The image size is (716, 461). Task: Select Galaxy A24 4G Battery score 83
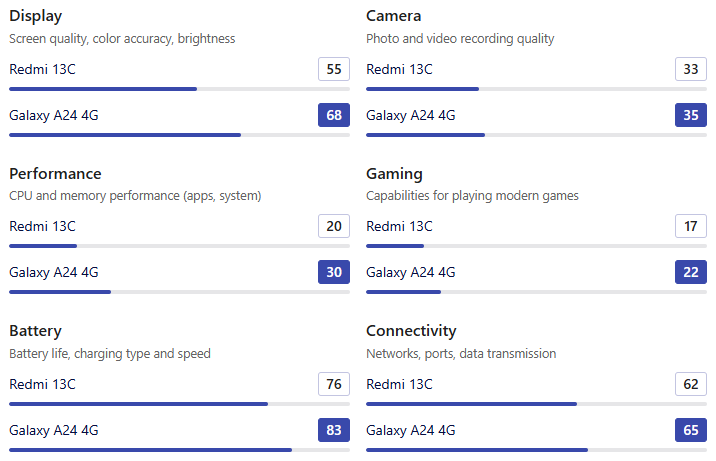point(334,430)
